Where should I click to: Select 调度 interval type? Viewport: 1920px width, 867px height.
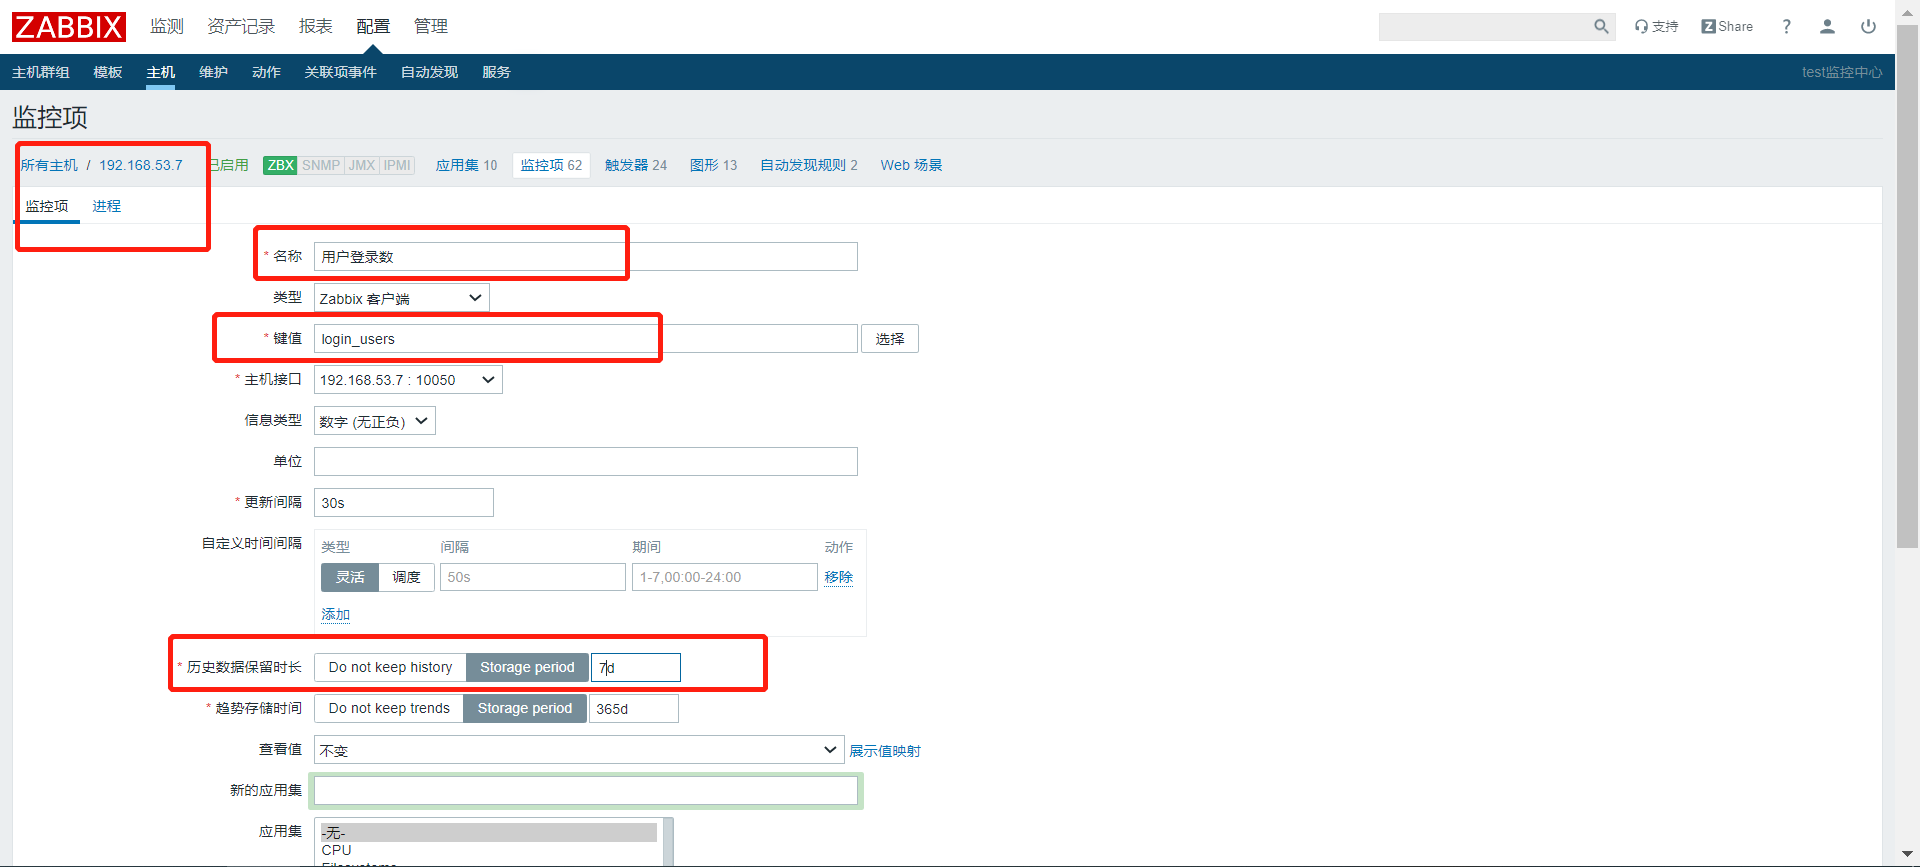pyautogui.click(x=406, y=577)
